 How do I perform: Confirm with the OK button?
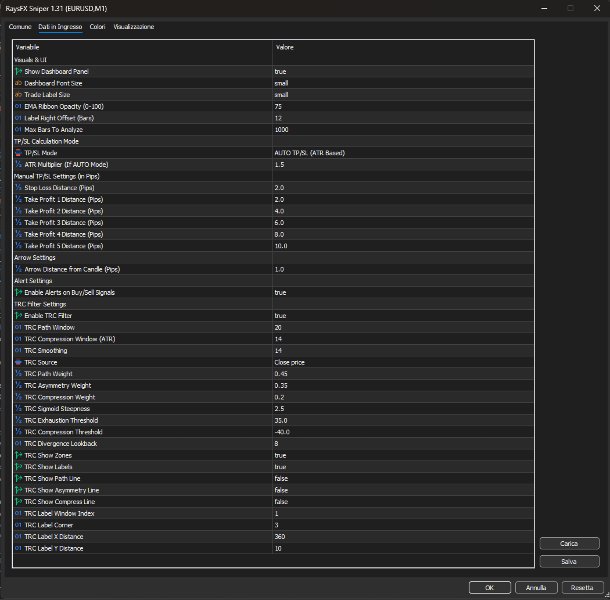click(489, 588)
